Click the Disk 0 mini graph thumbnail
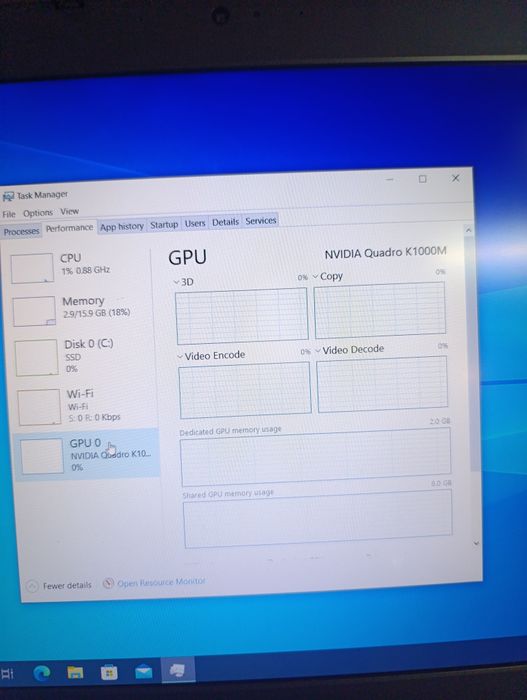 37,357
